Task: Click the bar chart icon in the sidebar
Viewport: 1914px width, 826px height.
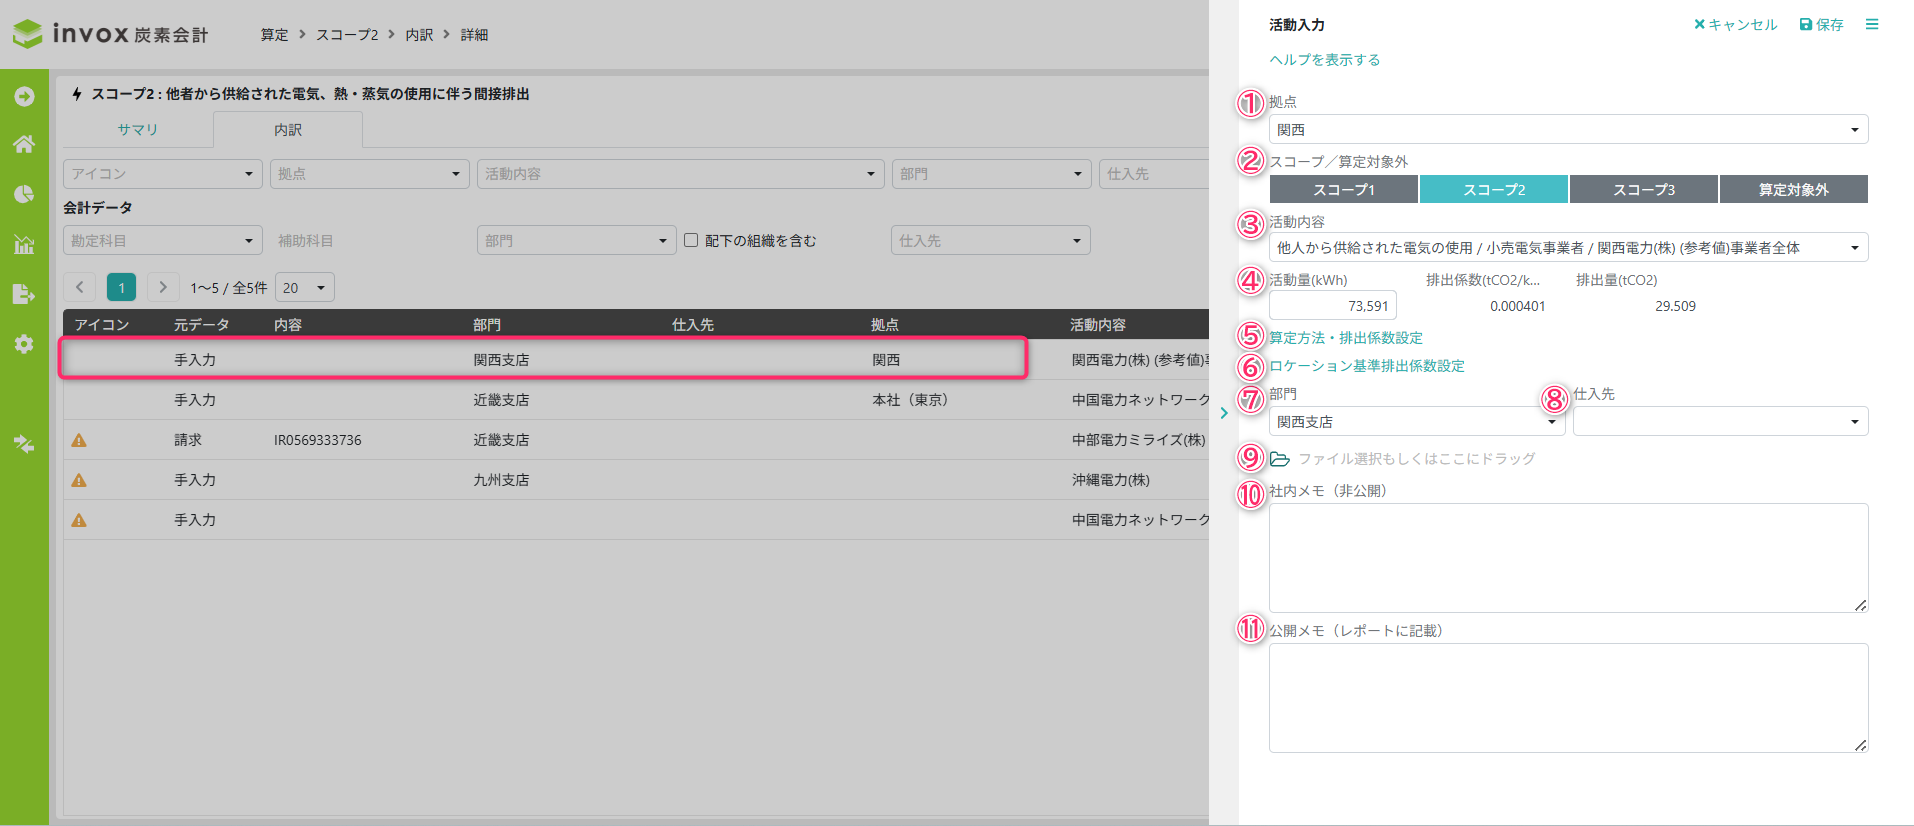Action: (24, 244)
